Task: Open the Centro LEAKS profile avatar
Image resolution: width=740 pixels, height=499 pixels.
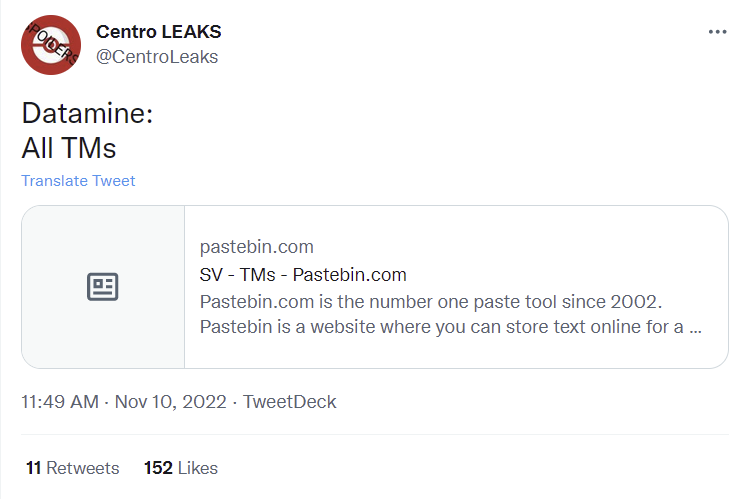Action: click(51, 45)
